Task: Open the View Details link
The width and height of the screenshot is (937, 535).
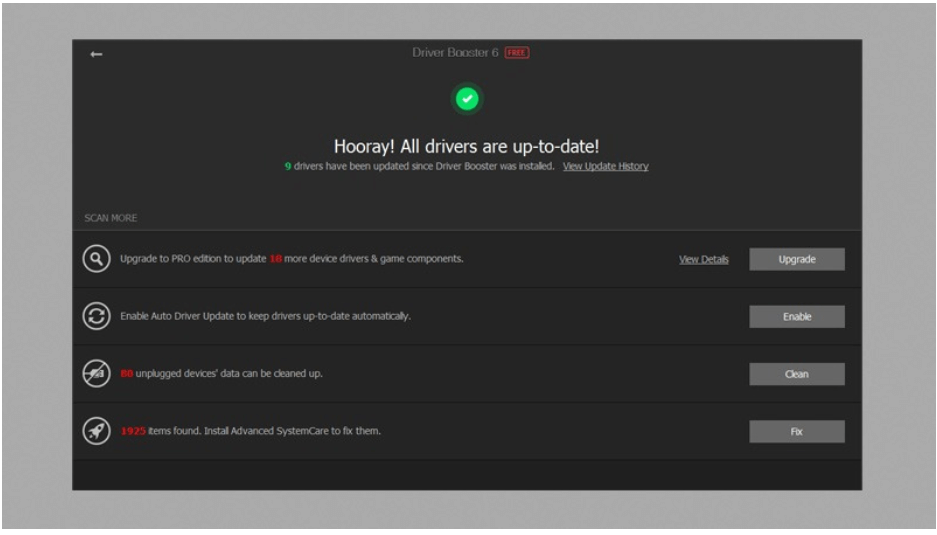Action: coord(703,260)
